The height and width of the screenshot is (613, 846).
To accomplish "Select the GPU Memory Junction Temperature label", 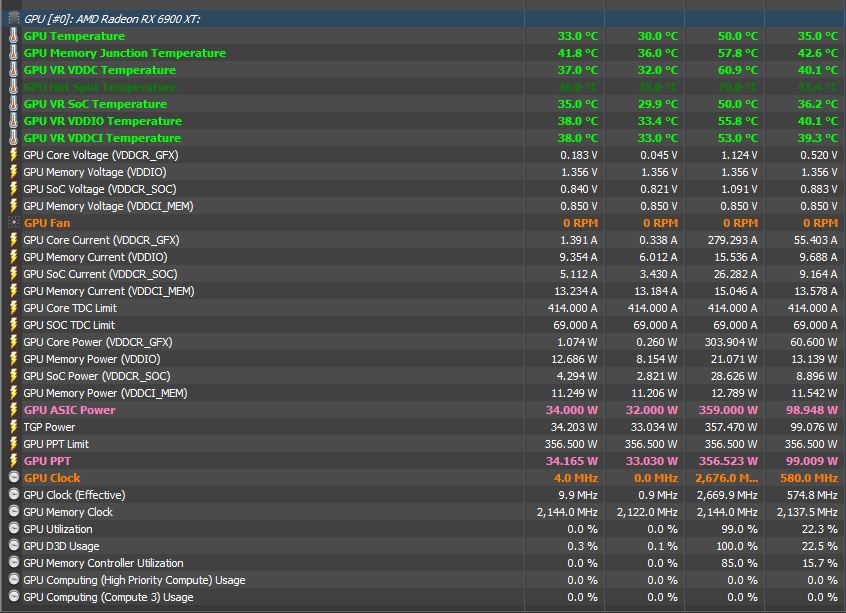I will coord(125,53).
